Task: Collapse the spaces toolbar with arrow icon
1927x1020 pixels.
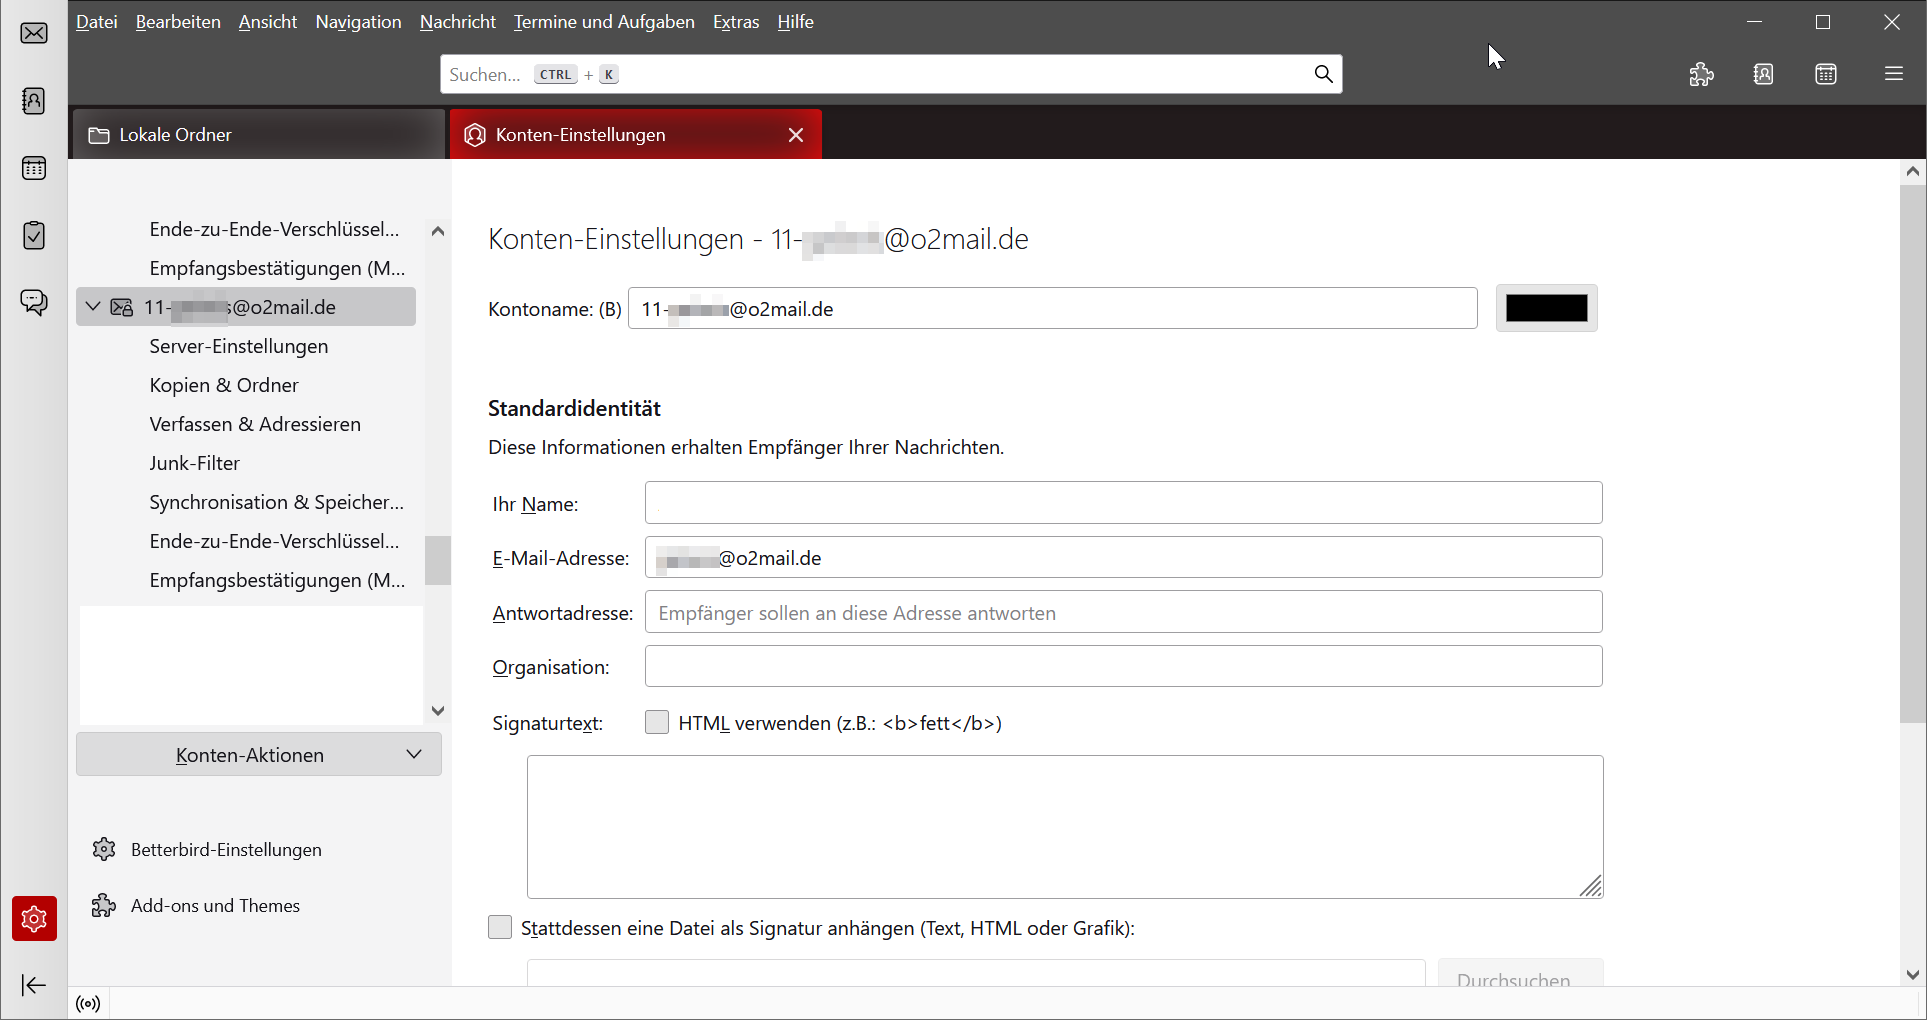Action: [34, 985]
